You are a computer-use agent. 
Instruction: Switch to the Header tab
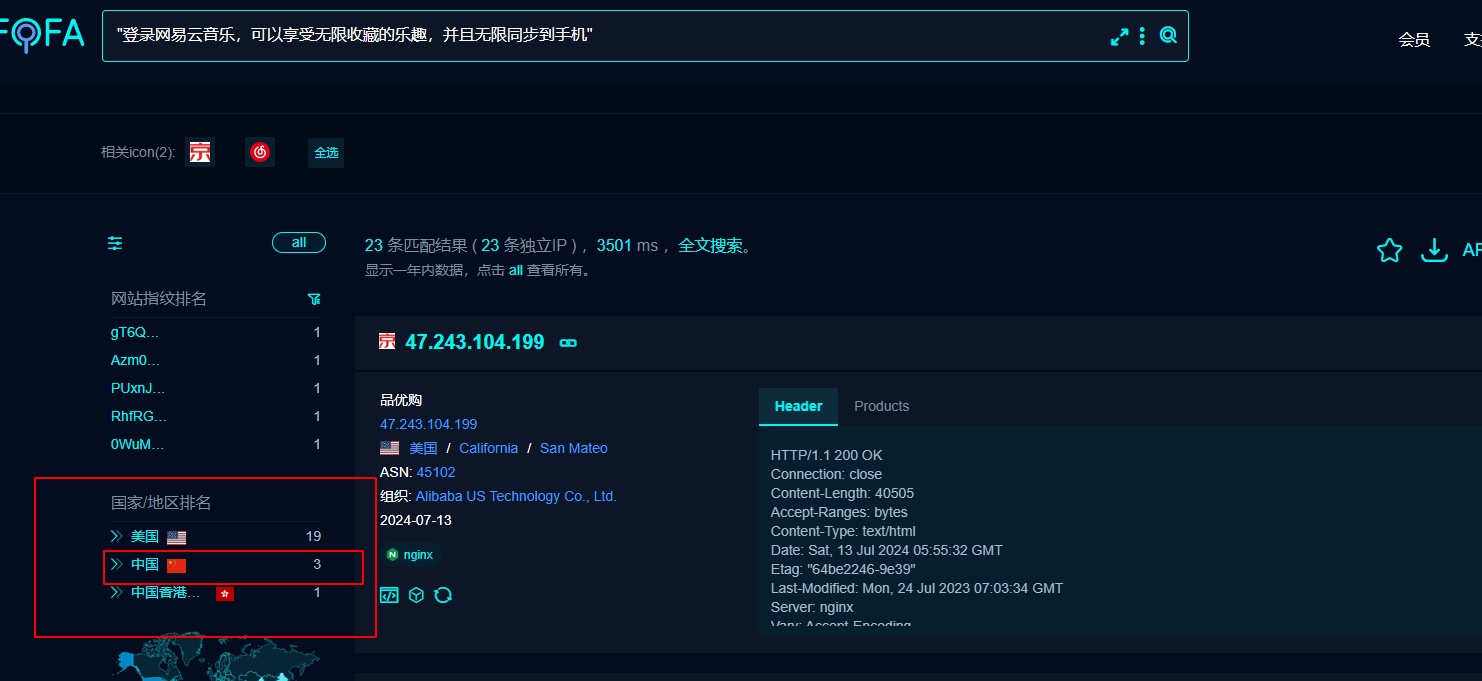(x=798, y=406)
